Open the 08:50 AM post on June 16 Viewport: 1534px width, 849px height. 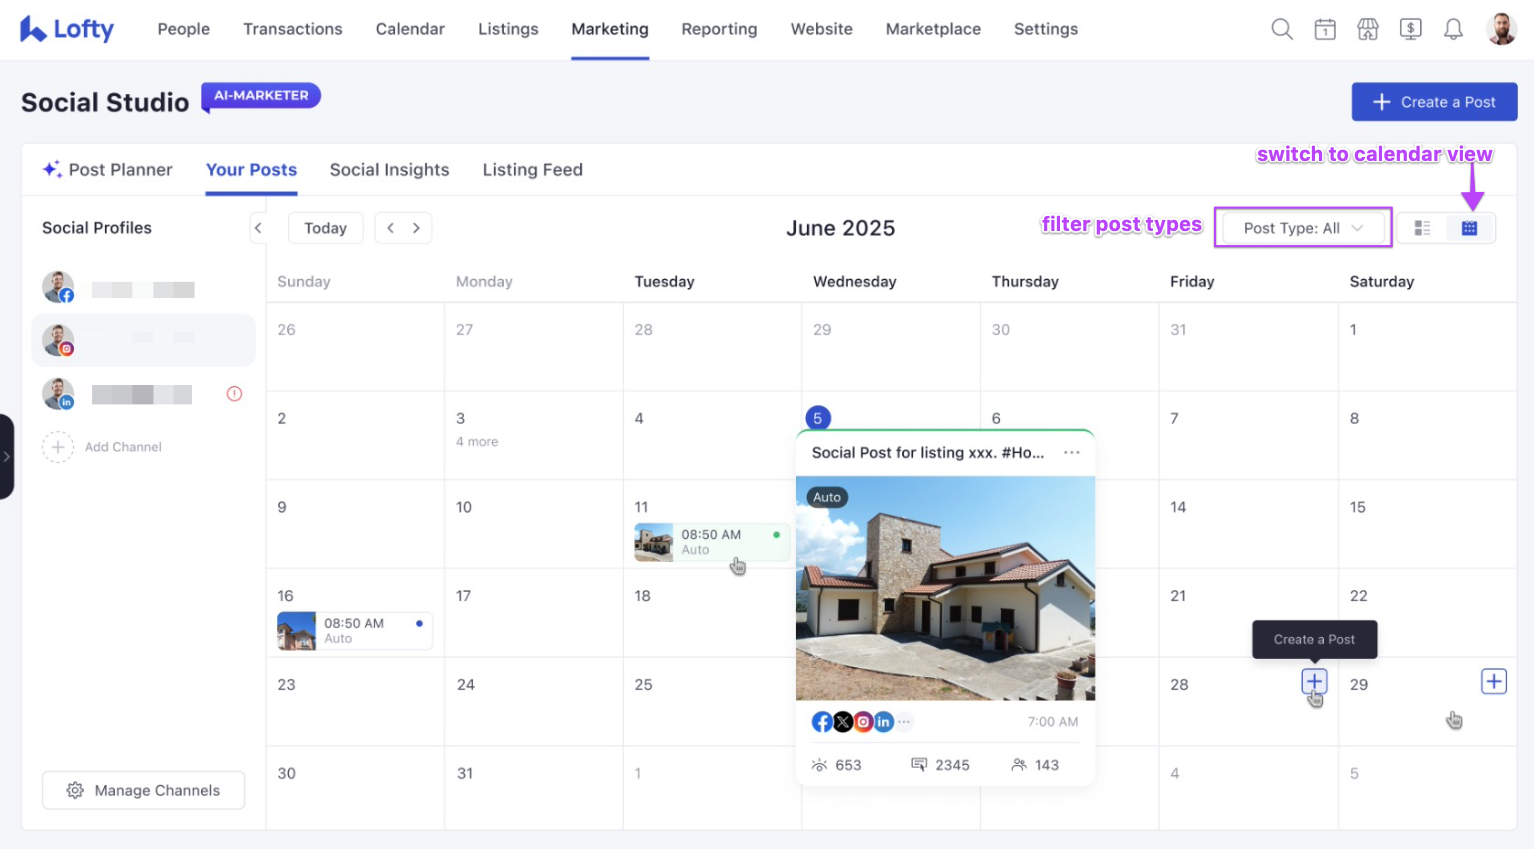(x=354, y=631)
